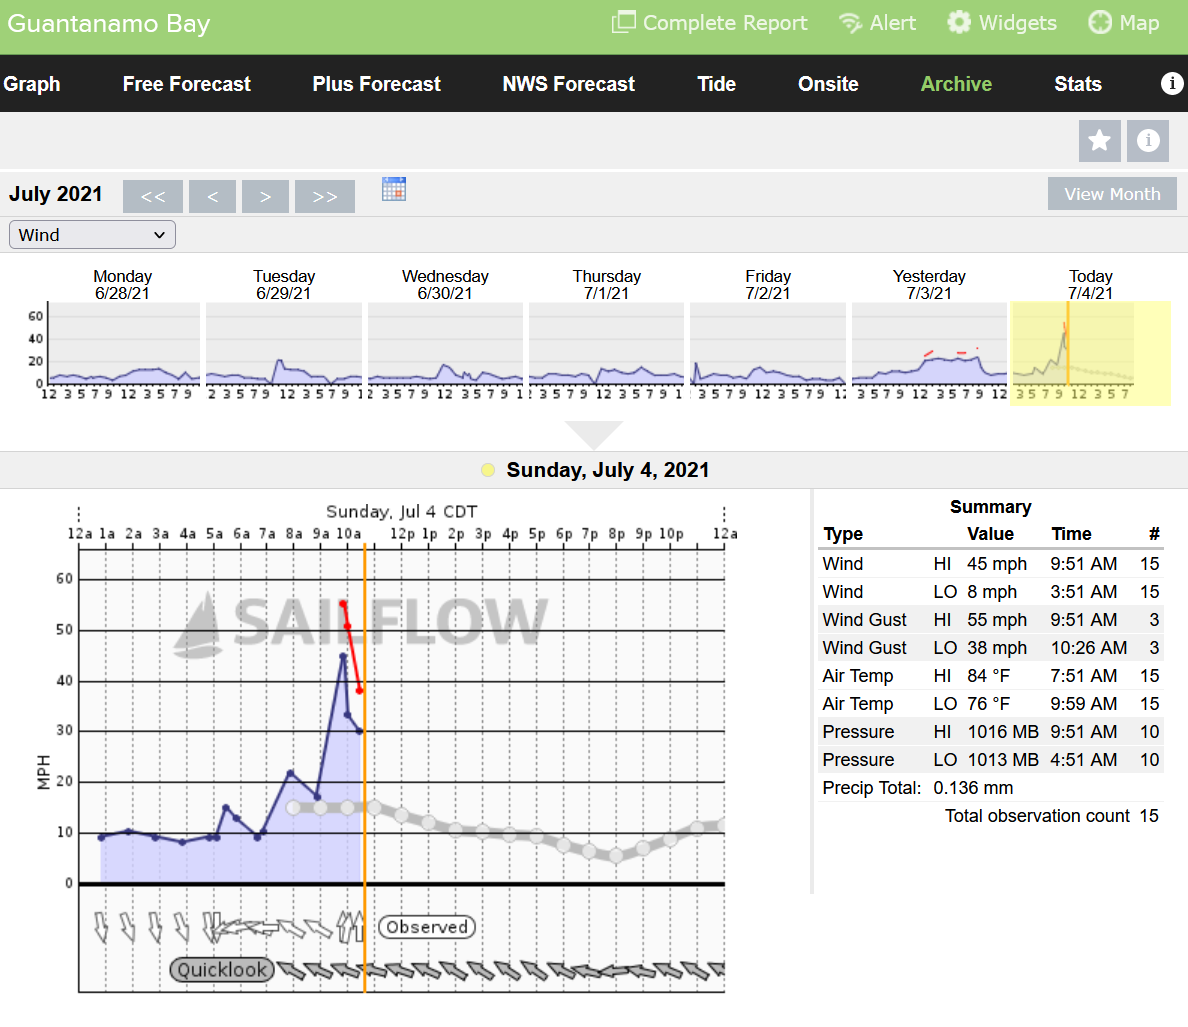
Task: Switch to the Graph tab
Action: [31, 84]
